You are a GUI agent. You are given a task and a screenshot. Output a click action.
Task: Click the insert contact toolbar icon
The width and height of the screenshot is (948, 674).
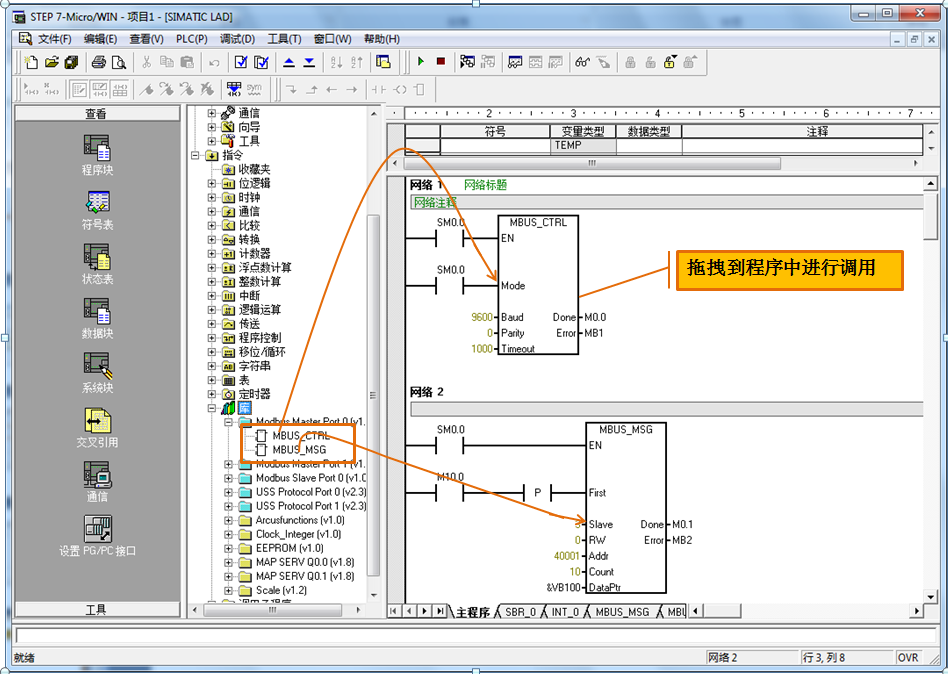[x=379, y=89]
